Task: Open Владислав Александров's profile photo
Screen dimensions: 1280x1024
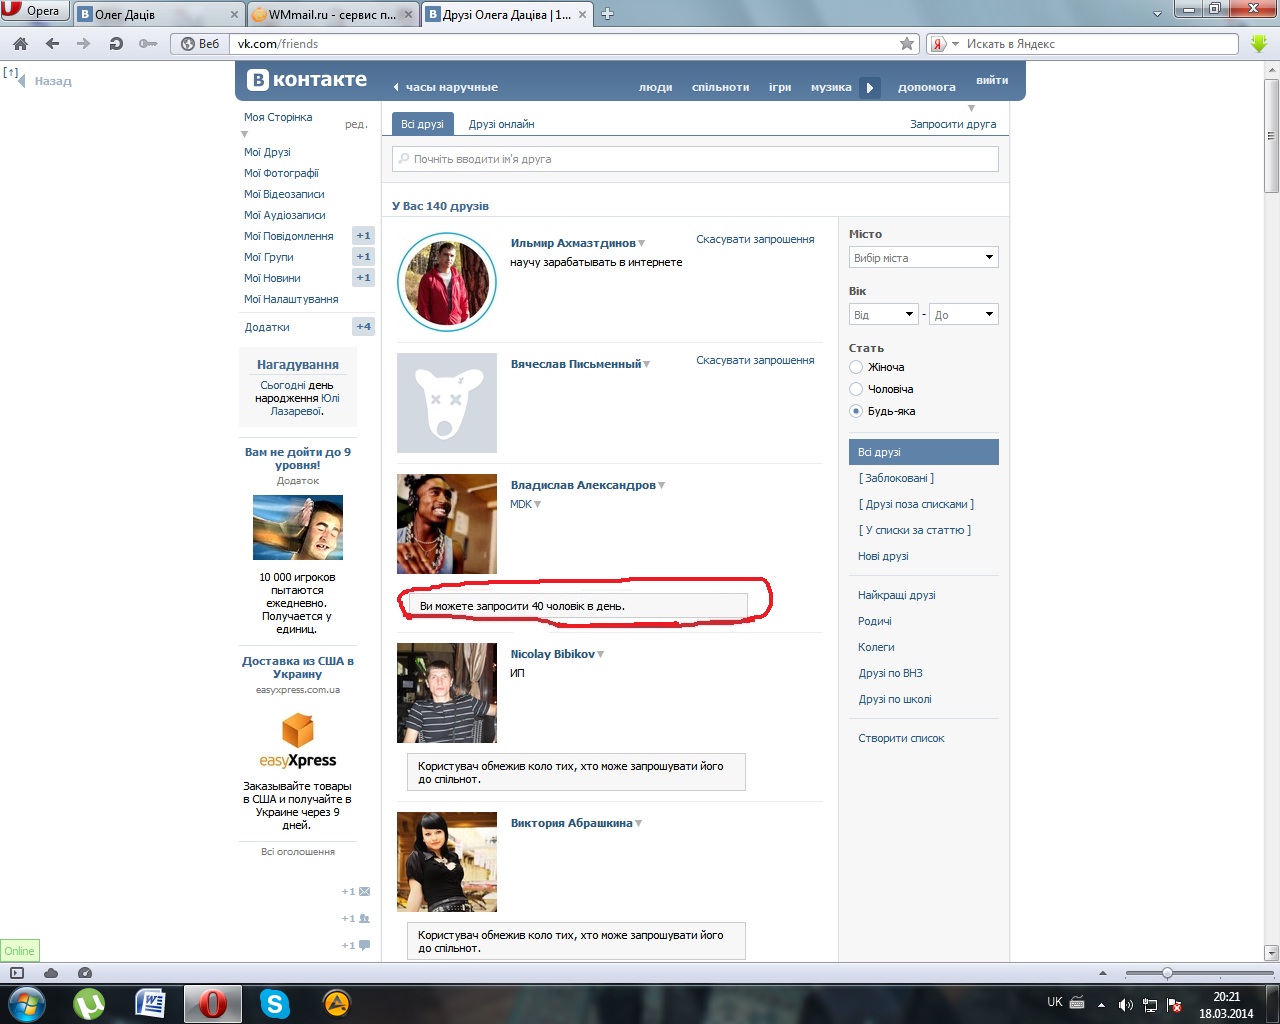Action: coord(447,524)
